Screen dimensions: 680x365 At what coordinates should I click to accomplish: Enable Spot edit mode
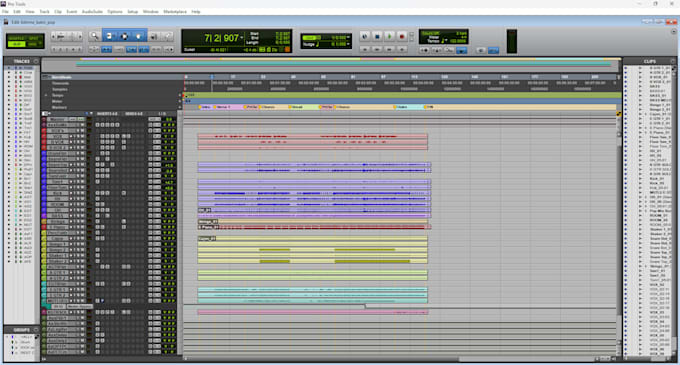pyautogui.click(x=33, y=38)
